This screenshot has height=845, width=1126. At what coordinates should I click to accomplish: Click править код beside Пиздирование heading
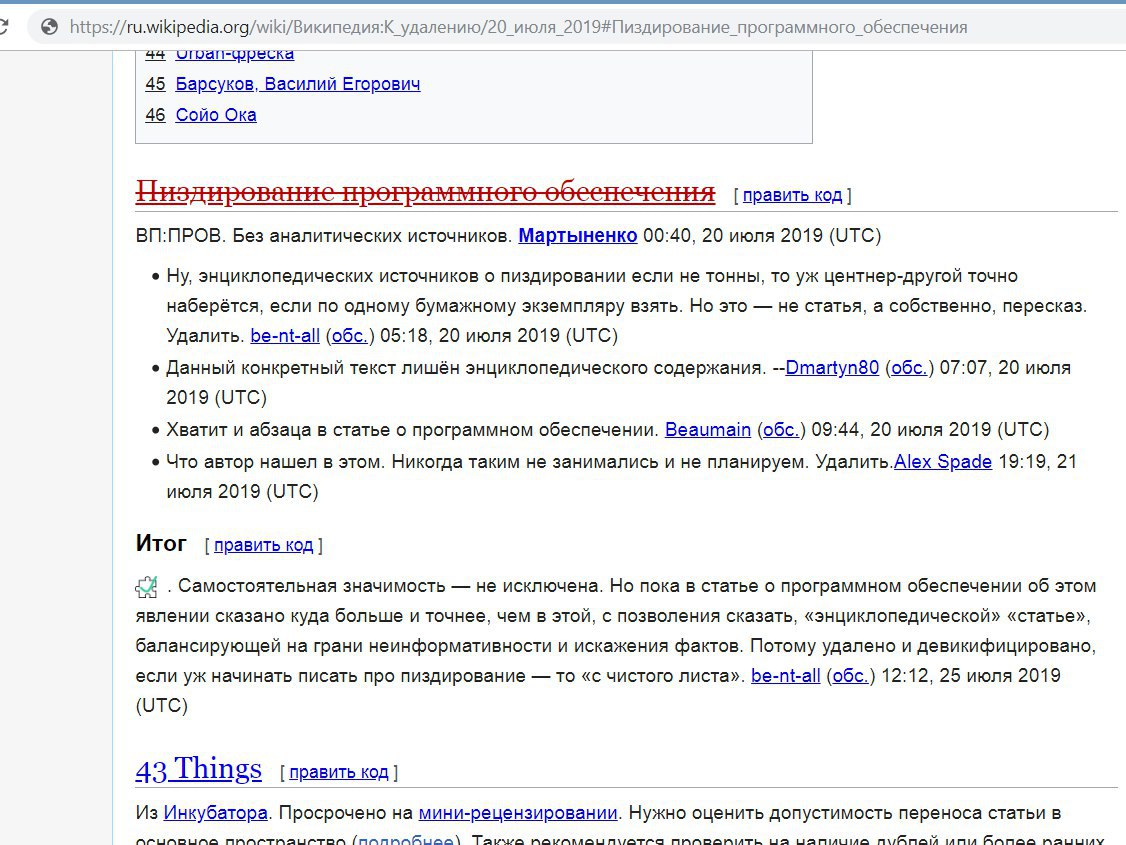pos(792,195)
